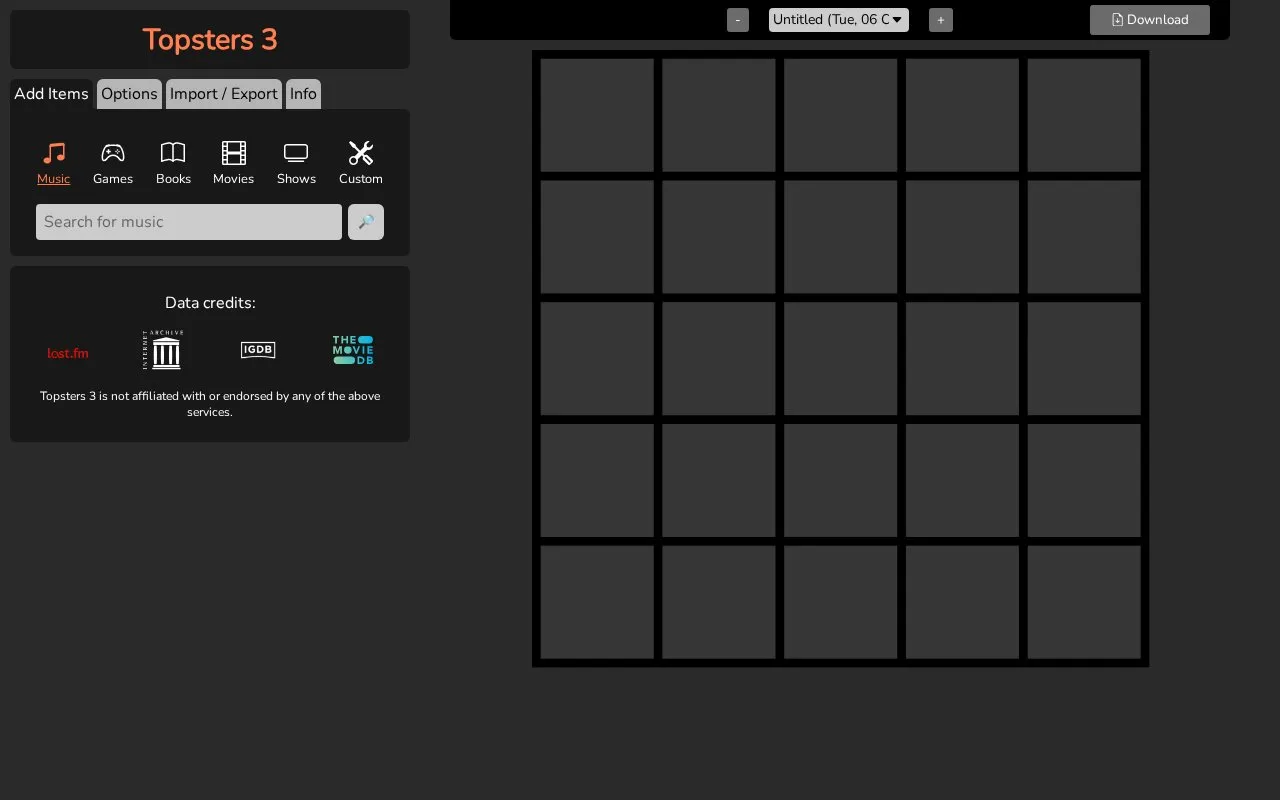Select the Music note category icon
This screenshot has height=800, width=1280.
coord(54,153)
